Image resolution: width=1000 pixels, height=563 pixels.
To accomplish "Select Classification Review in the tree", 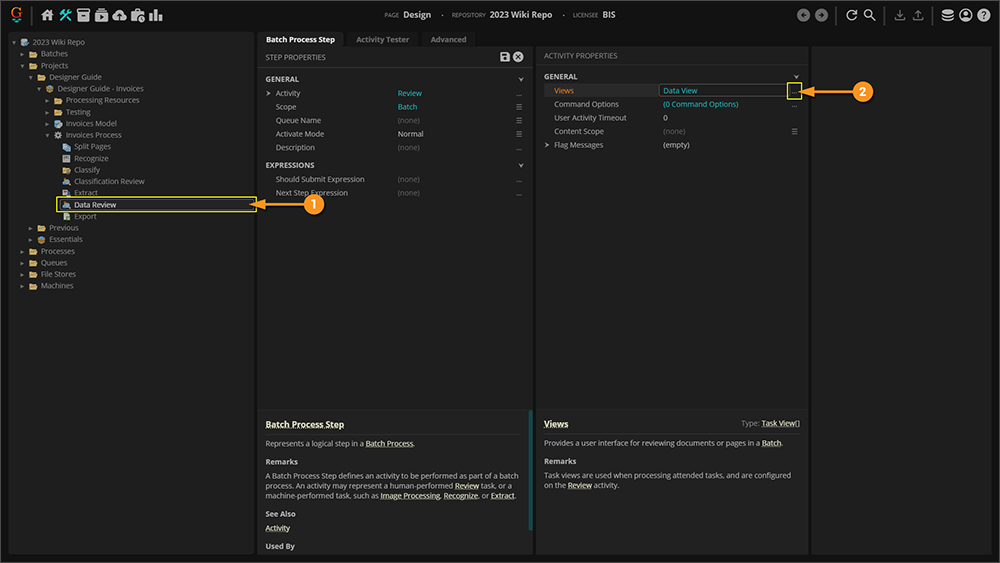I will (x=109, y=182).
